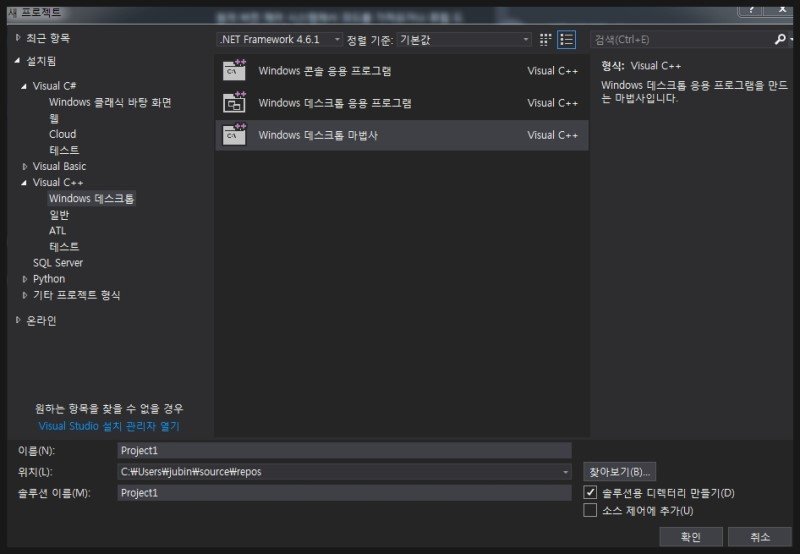Select Windows 데스크톱 마법사 template name
Screen dimensions: 800x554
(x=318, y=135)
